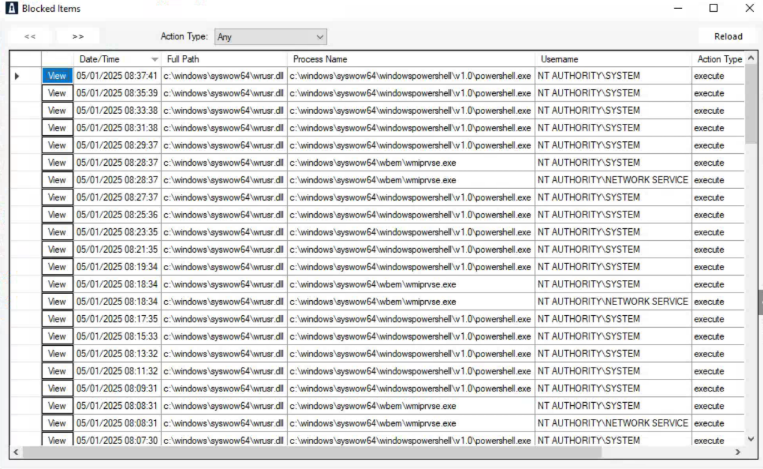View the 08:23:35 blocked entry

[x=57, y=232]
